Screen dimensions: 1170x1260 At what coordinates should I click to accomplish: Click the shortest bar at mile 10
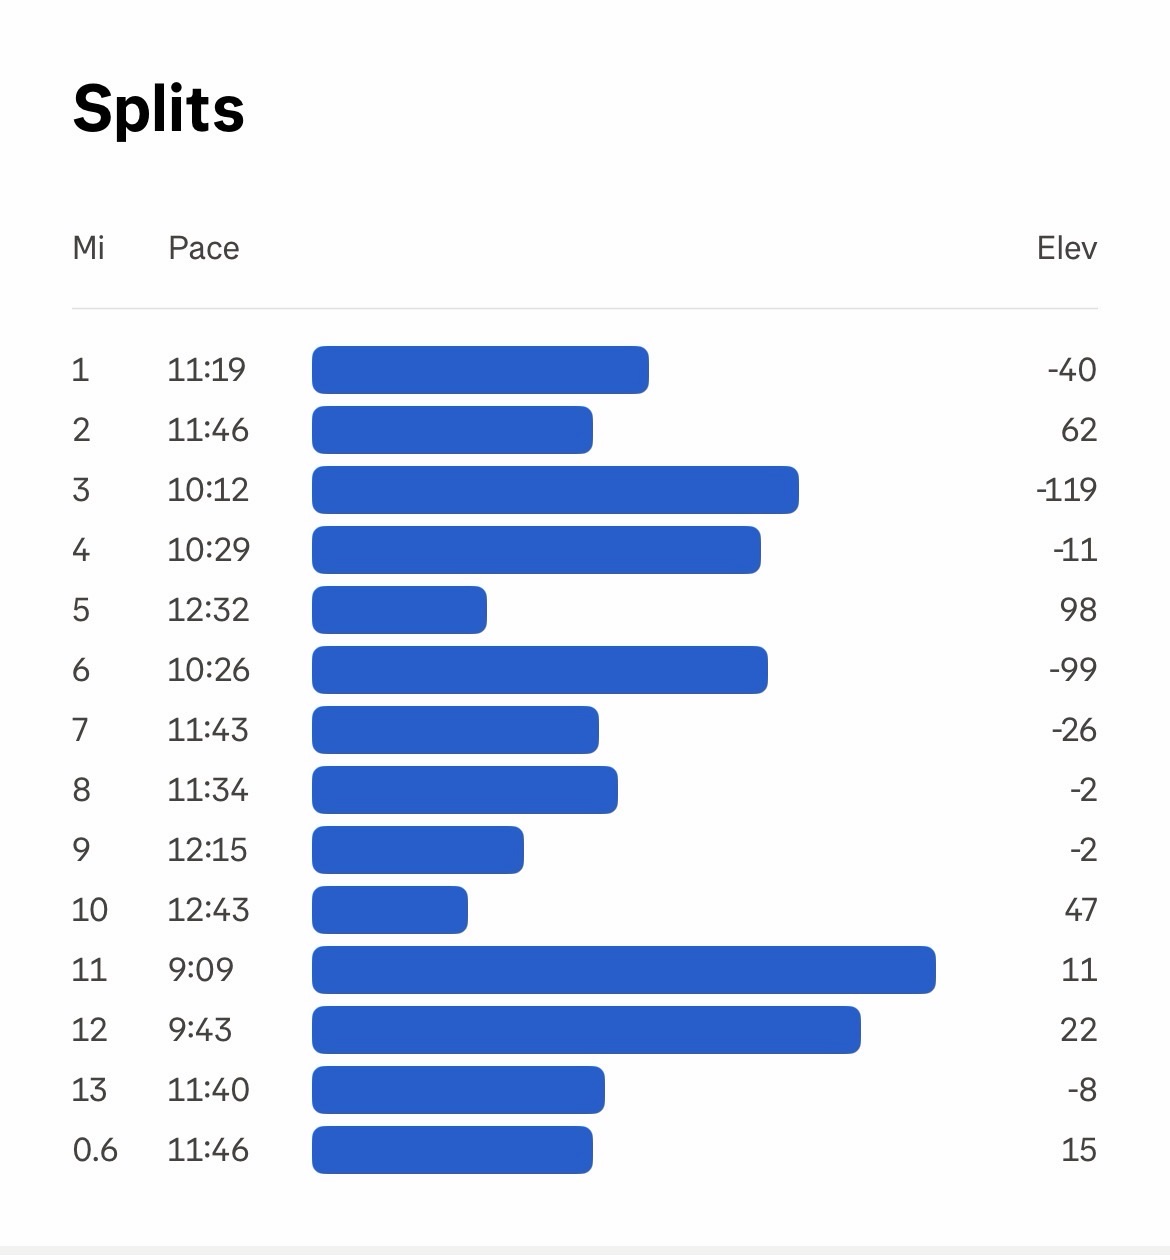point(390,910)
